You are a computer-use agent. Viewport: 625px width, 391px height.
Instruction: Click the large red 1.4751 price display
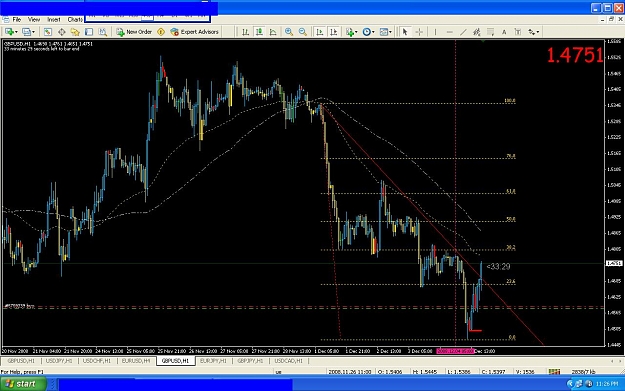(x=574, y=55)
